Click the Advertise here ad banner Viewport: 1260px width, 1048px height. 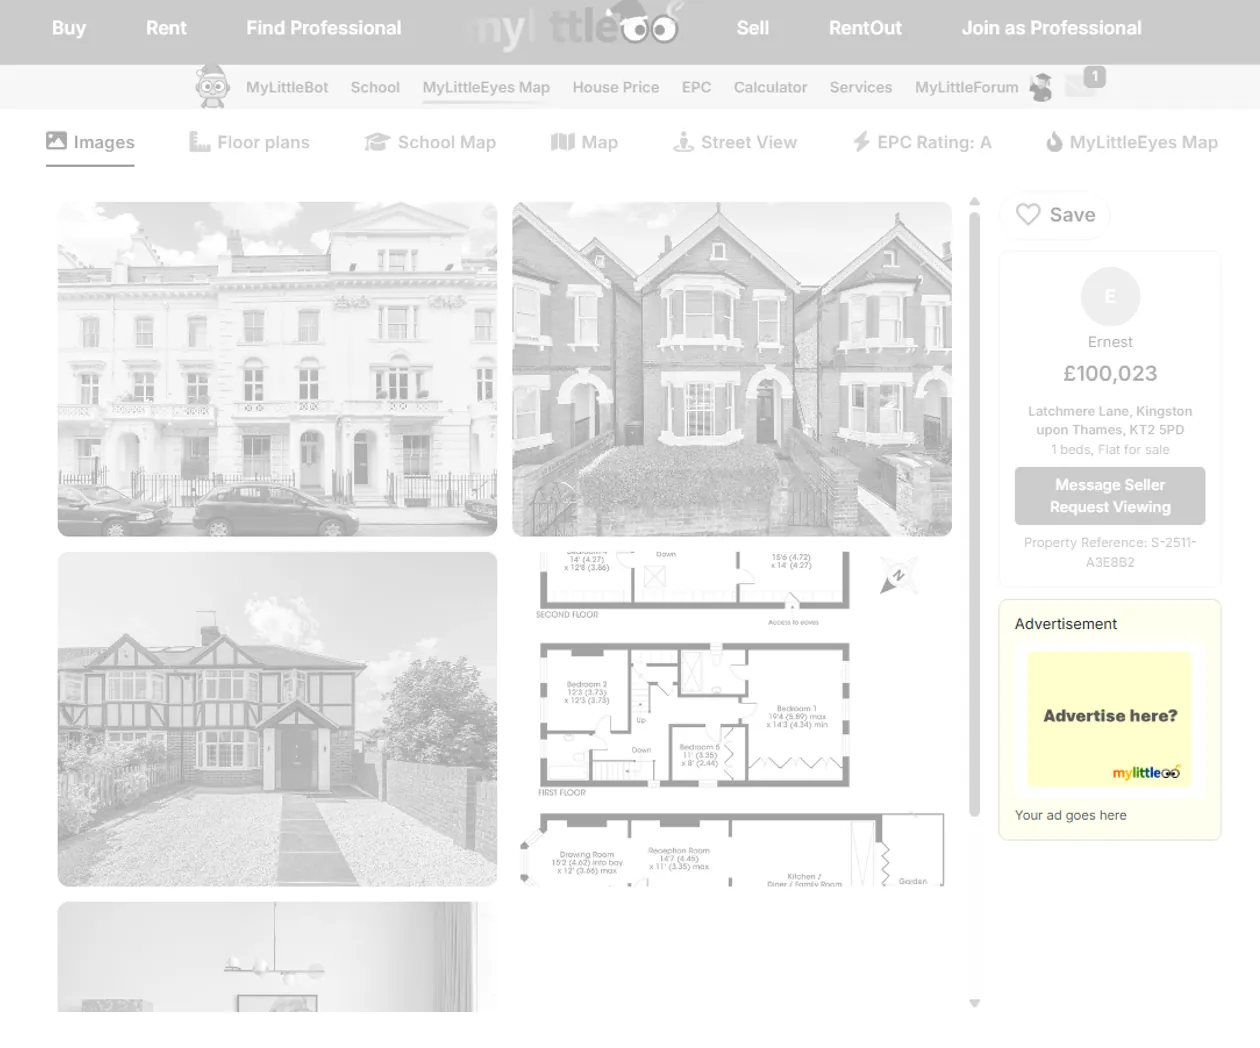(1110, 719)
